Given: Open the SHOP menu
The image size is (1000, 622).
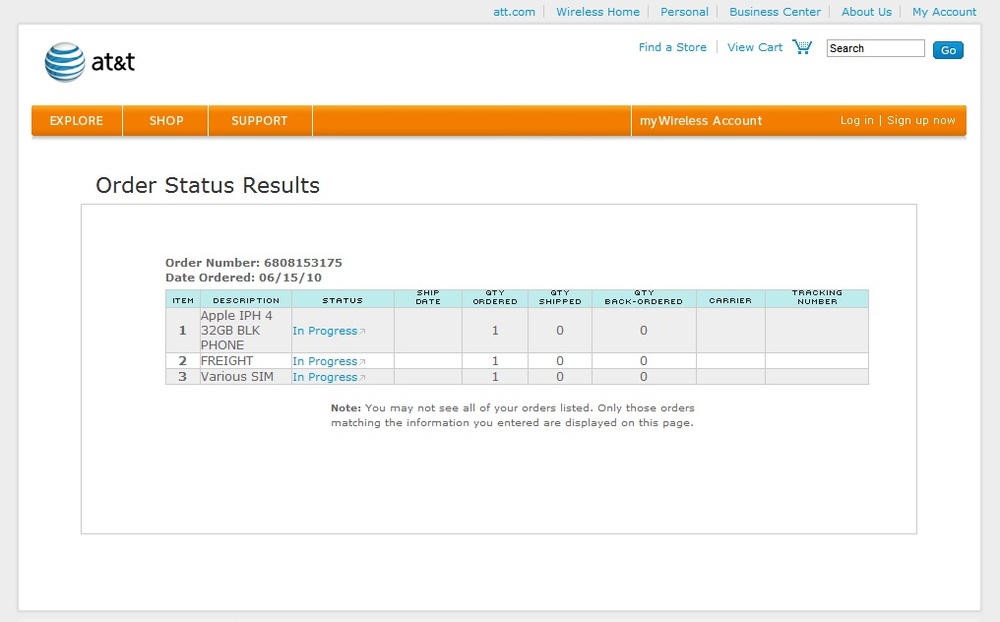Looking at the screenshot, I should (166, 121).
